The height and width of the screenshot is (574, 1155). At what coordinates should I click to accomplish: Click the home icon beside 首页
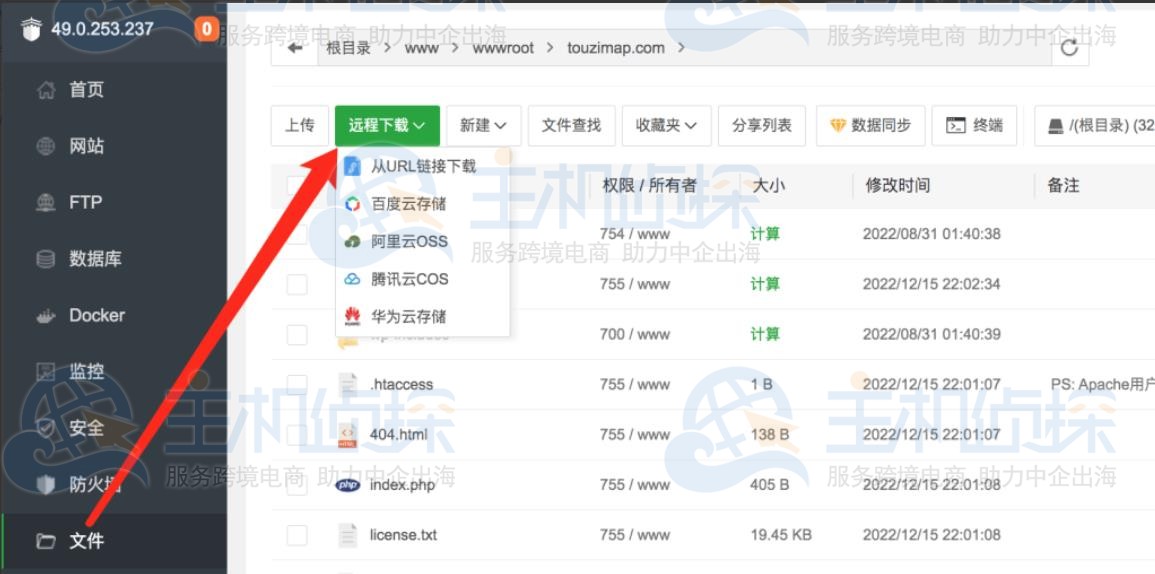tap(46, 90)
